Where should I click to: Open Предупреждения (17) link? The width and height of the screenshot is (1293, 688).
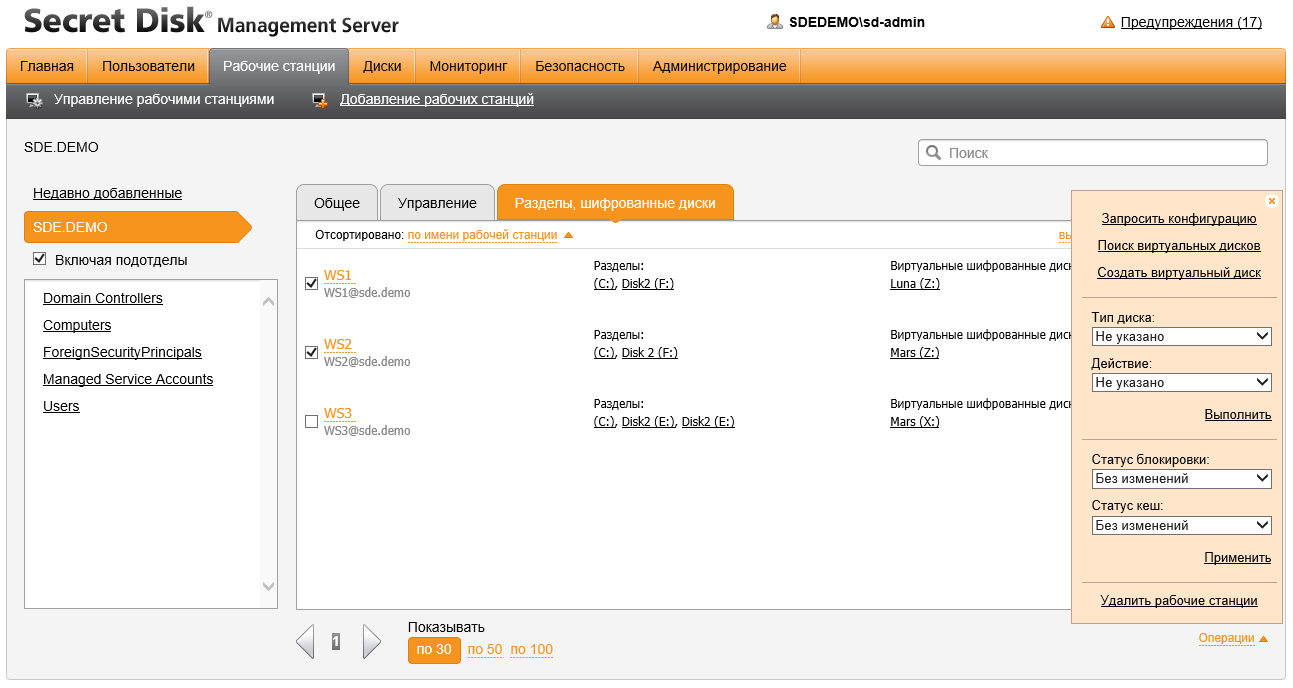(1191, 22)
